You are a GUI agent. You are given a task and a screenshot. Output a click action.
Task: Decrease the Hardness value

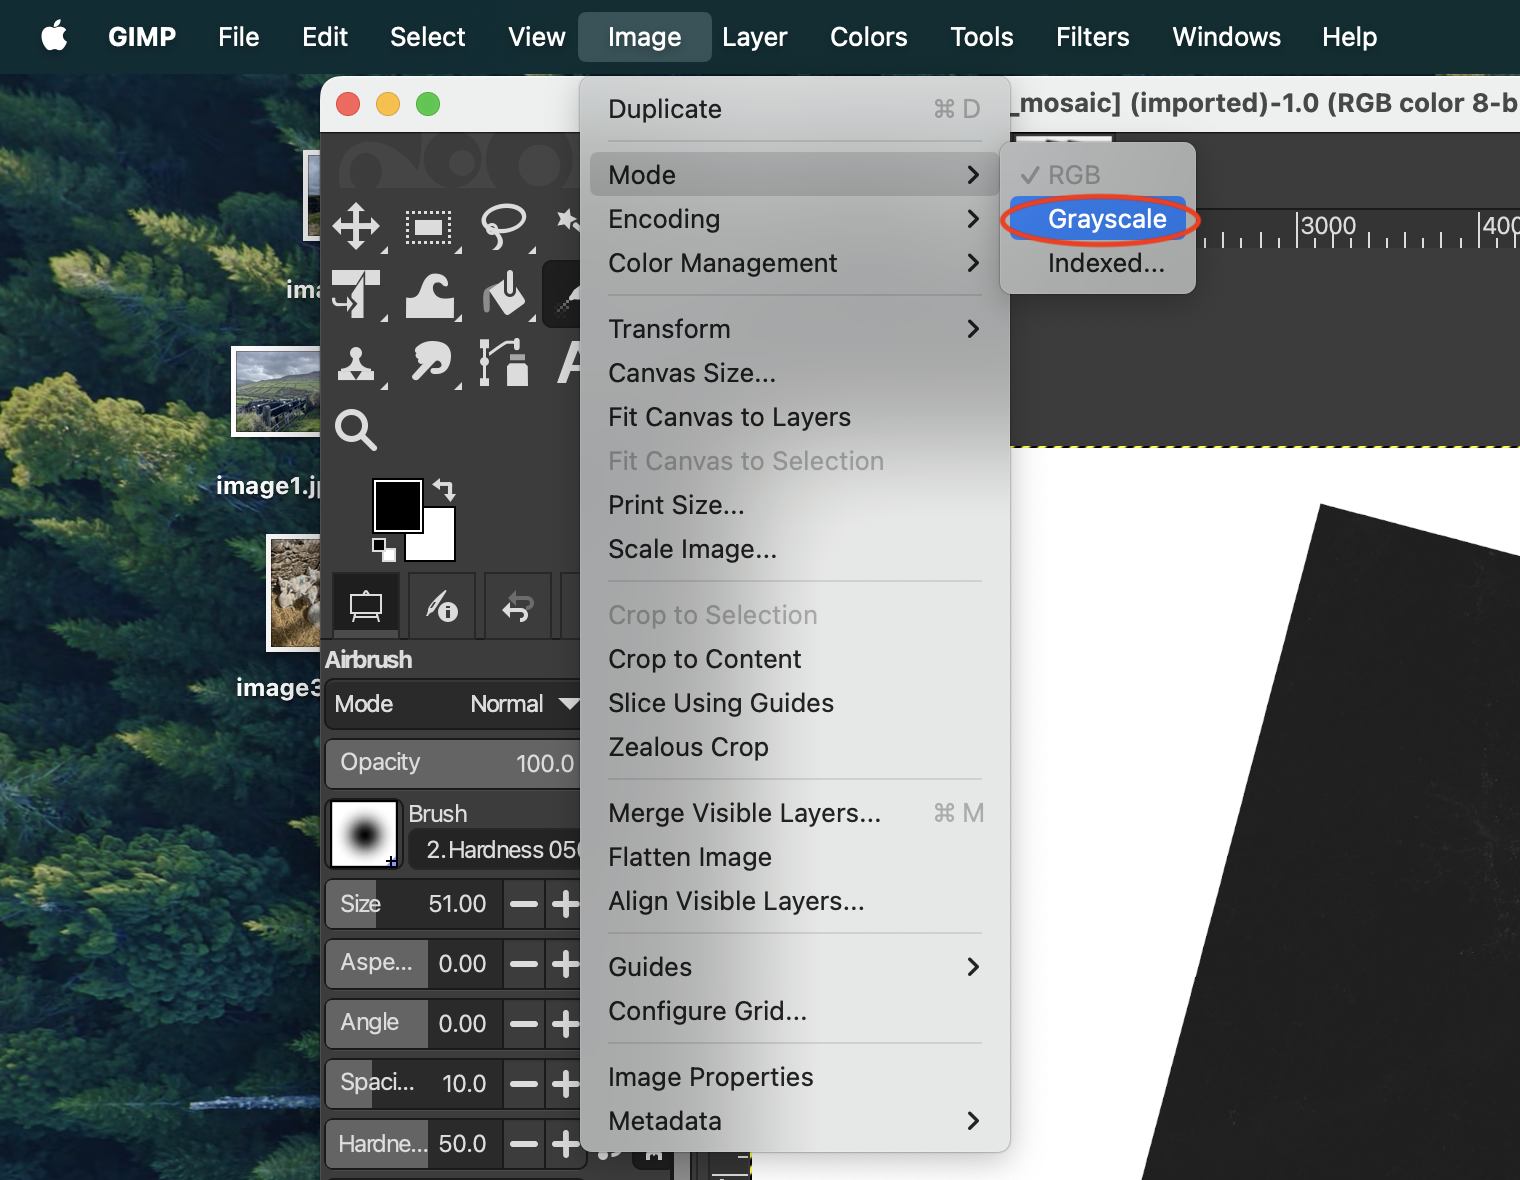point(524,1144)
